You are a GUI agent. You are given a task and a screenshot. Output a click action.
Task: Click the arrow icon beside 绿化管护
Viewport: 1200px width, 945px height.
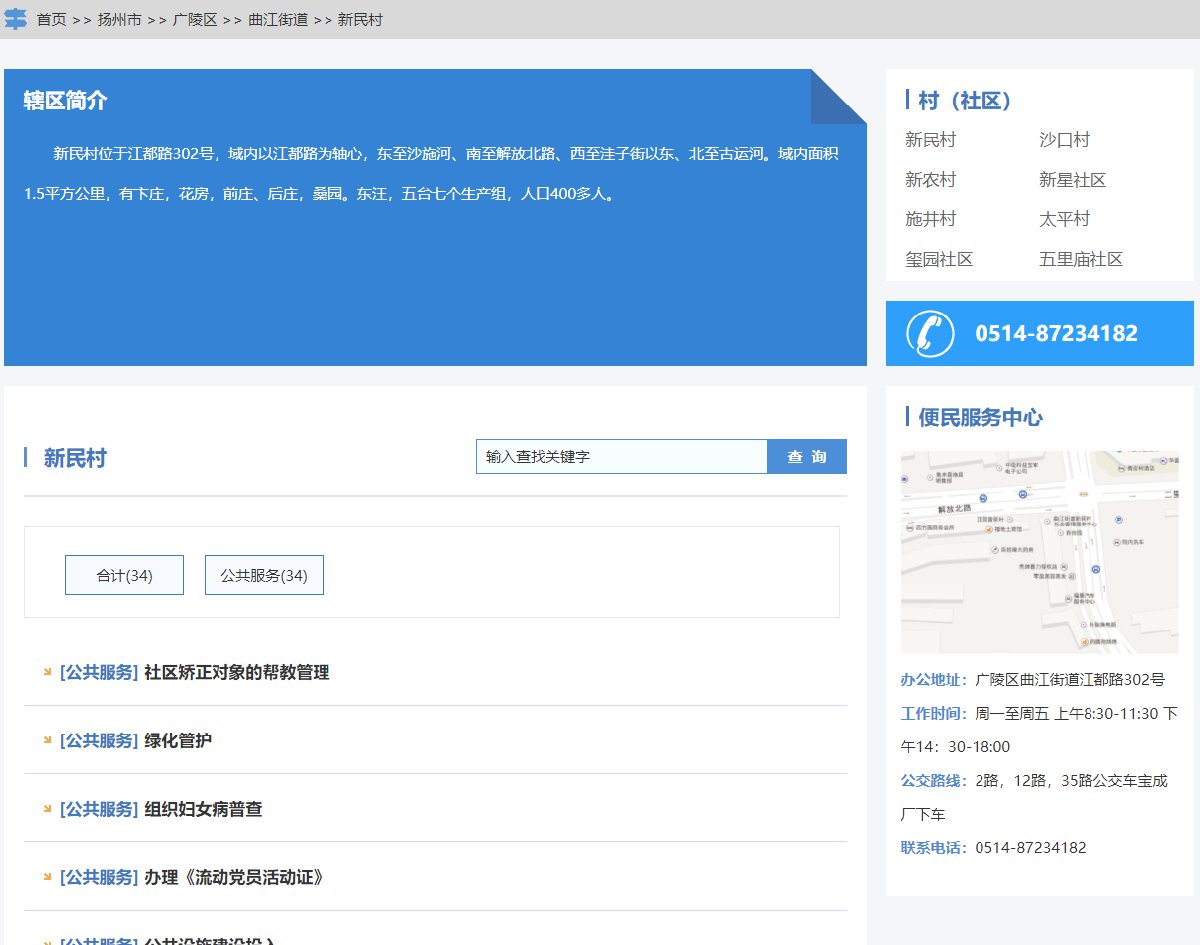[x=47, y=740]
